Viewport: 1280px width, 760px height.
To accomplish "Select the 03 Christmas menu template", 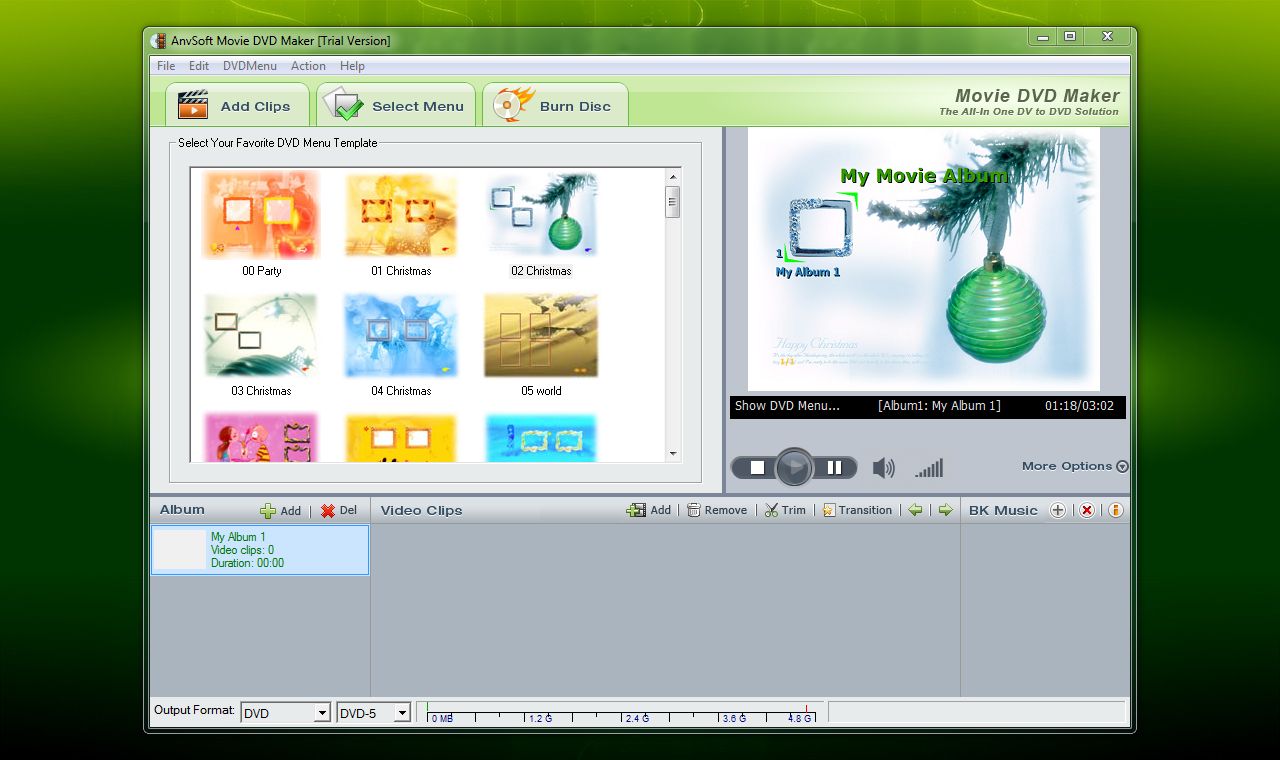I will 261,345.
